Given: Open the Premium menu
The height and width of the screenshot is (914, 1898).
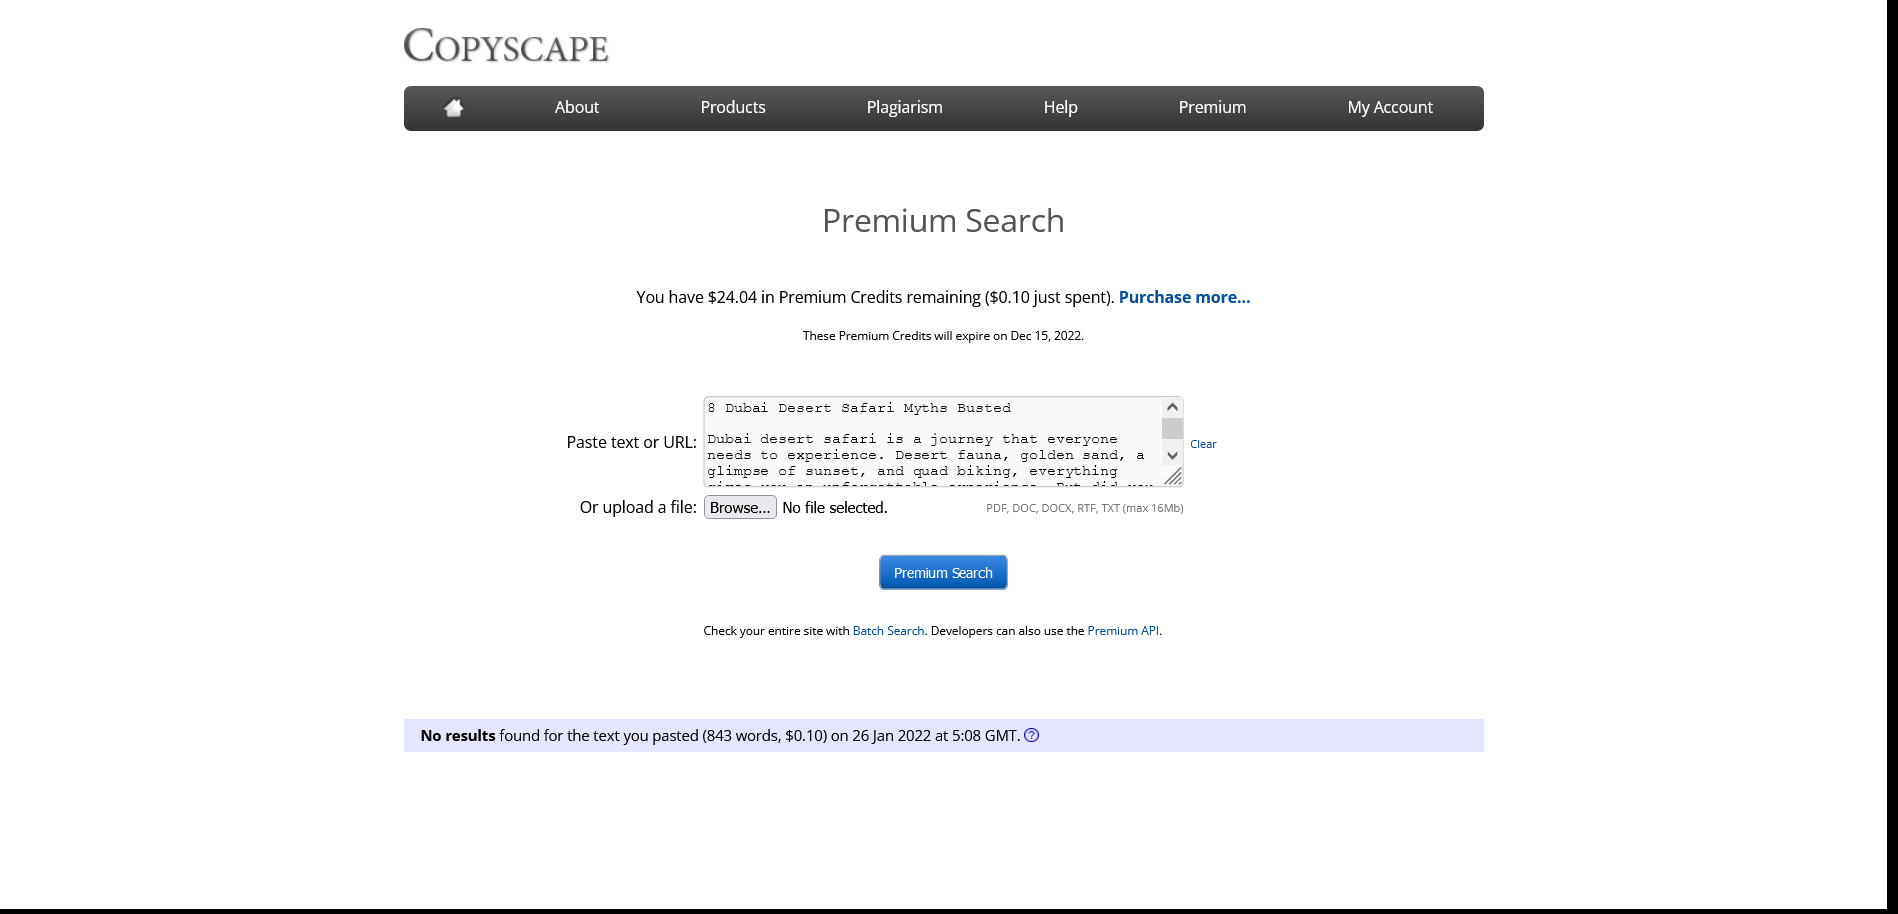Looking at the screenshot, I should [x=1212, y=107].
